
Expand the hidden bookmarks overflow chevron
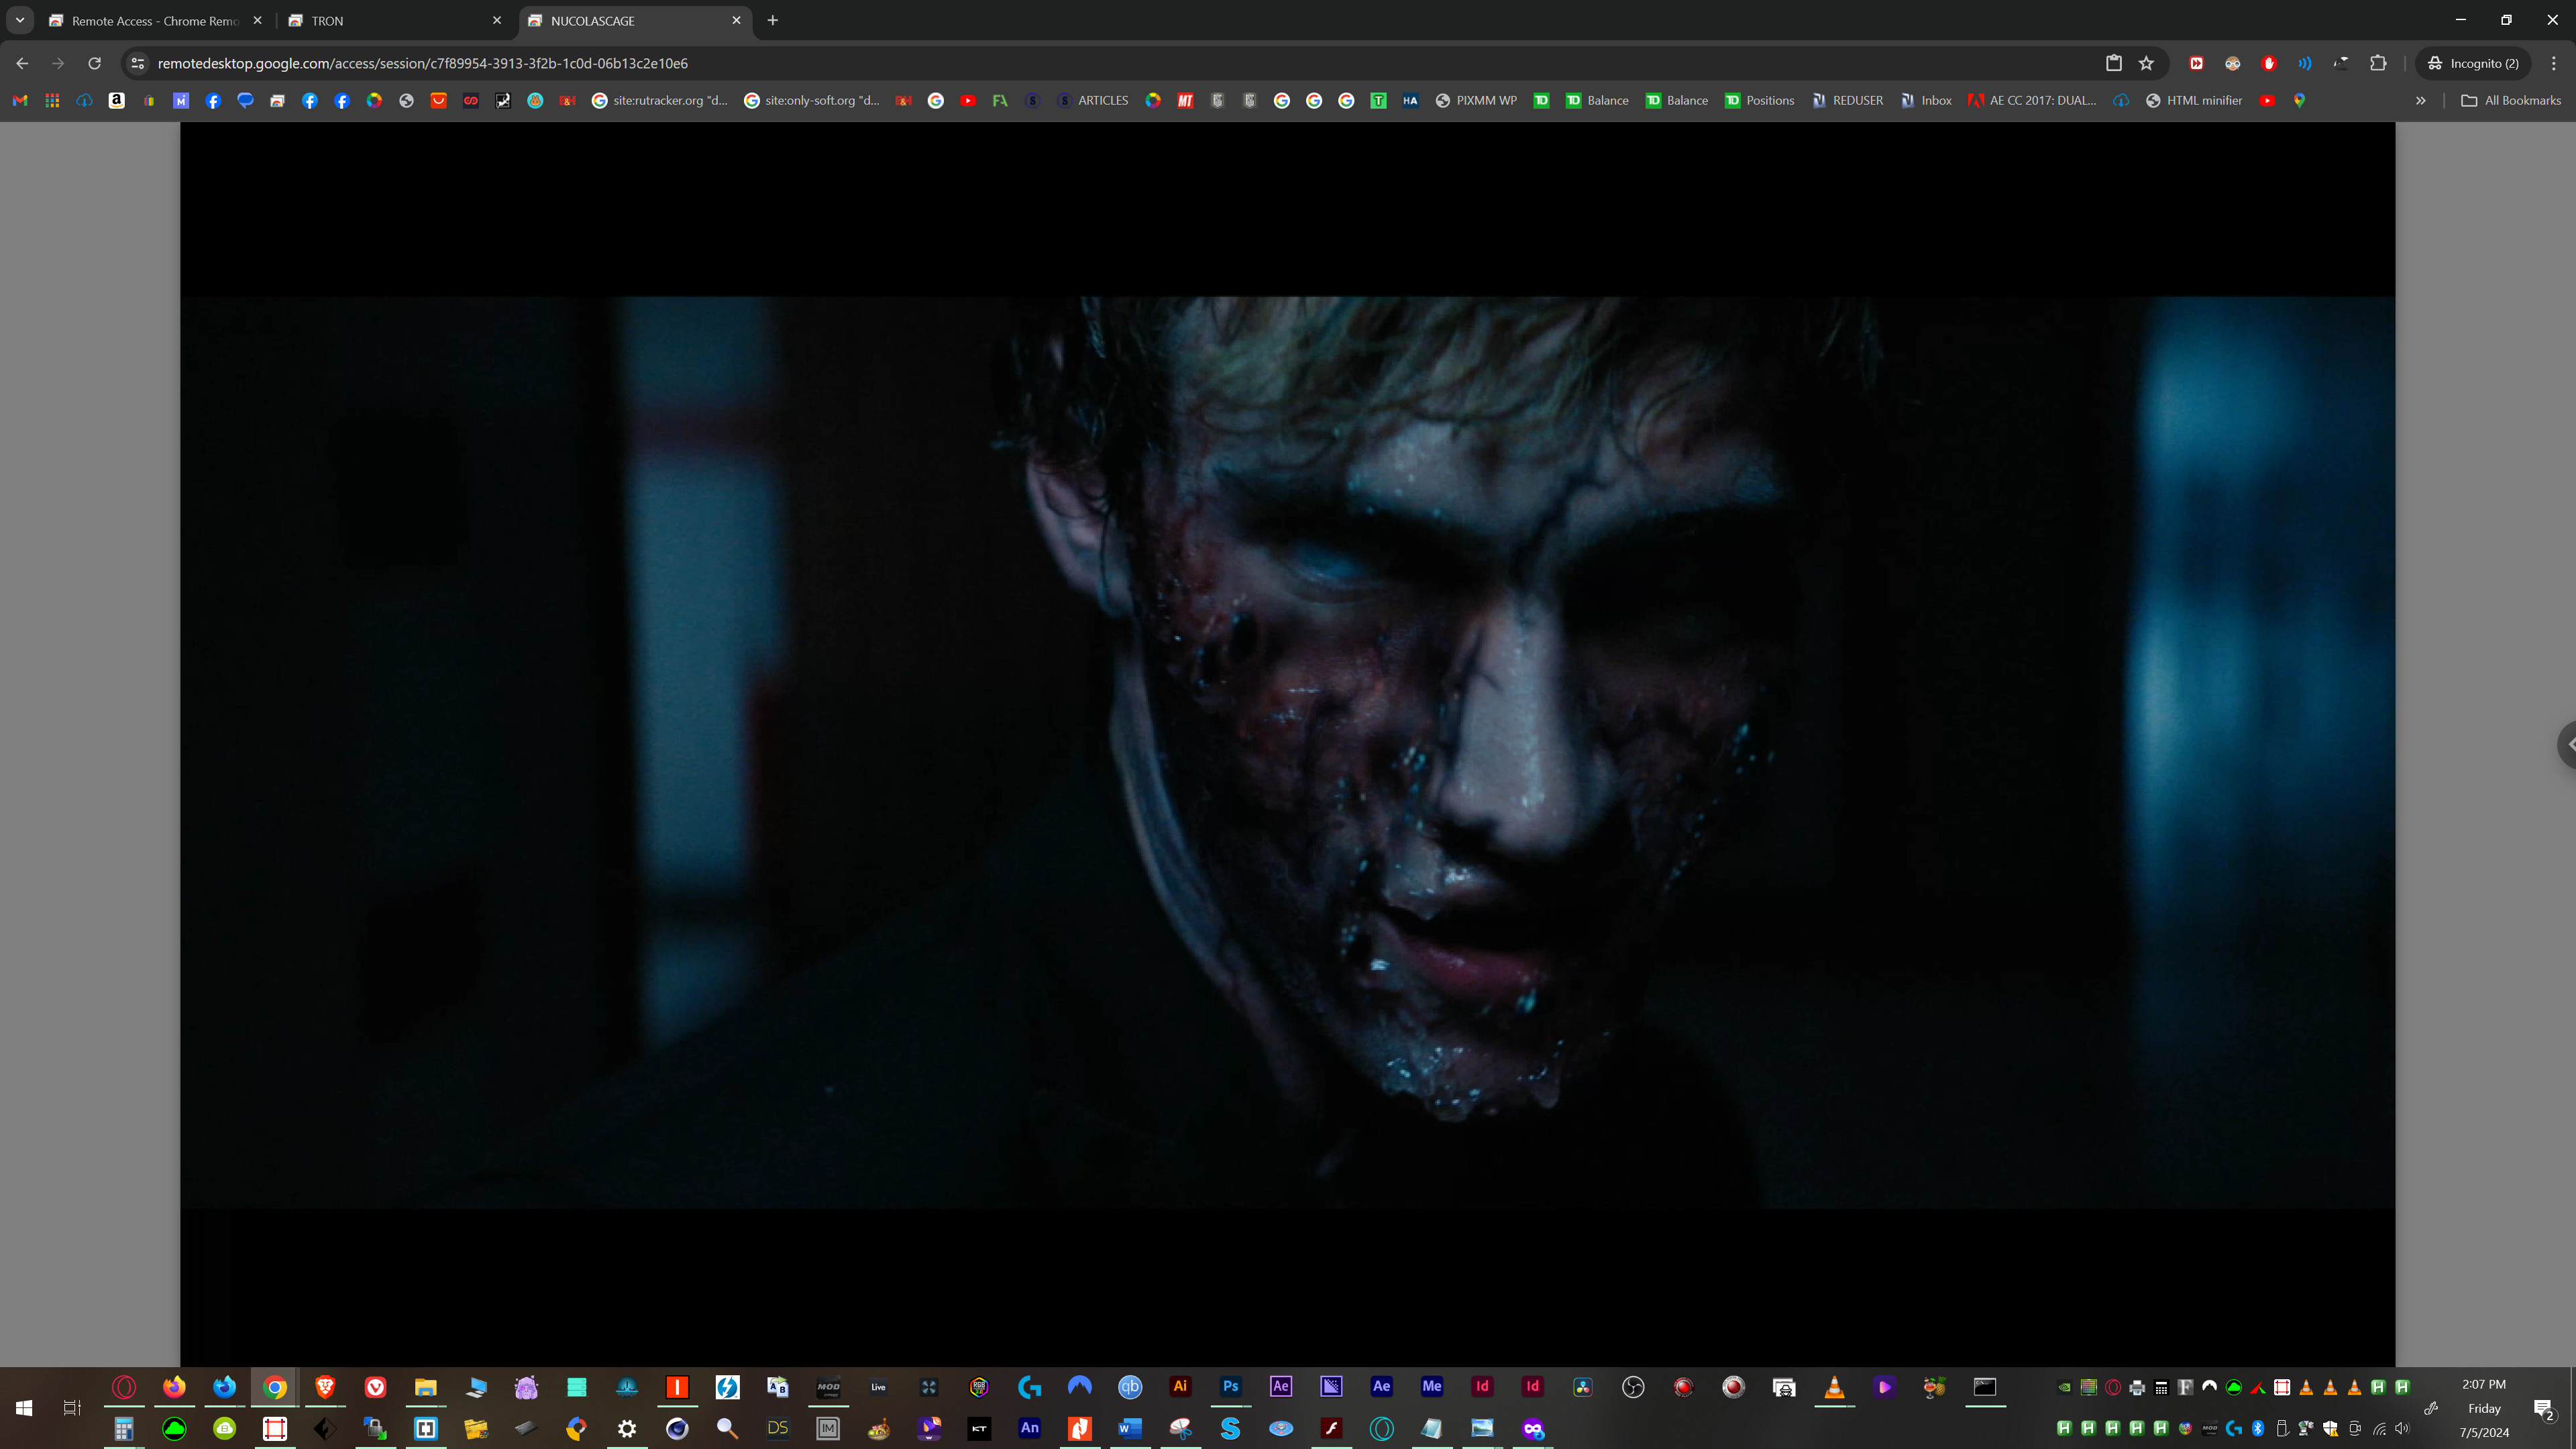[2421, 100]
